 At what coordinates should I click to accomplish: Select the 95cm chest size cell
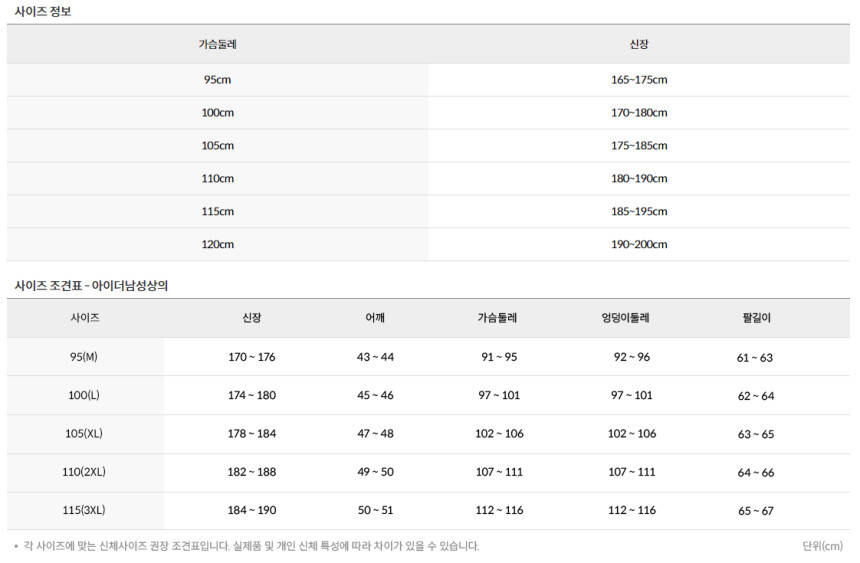pyautogui.click(x=217, y=80)
